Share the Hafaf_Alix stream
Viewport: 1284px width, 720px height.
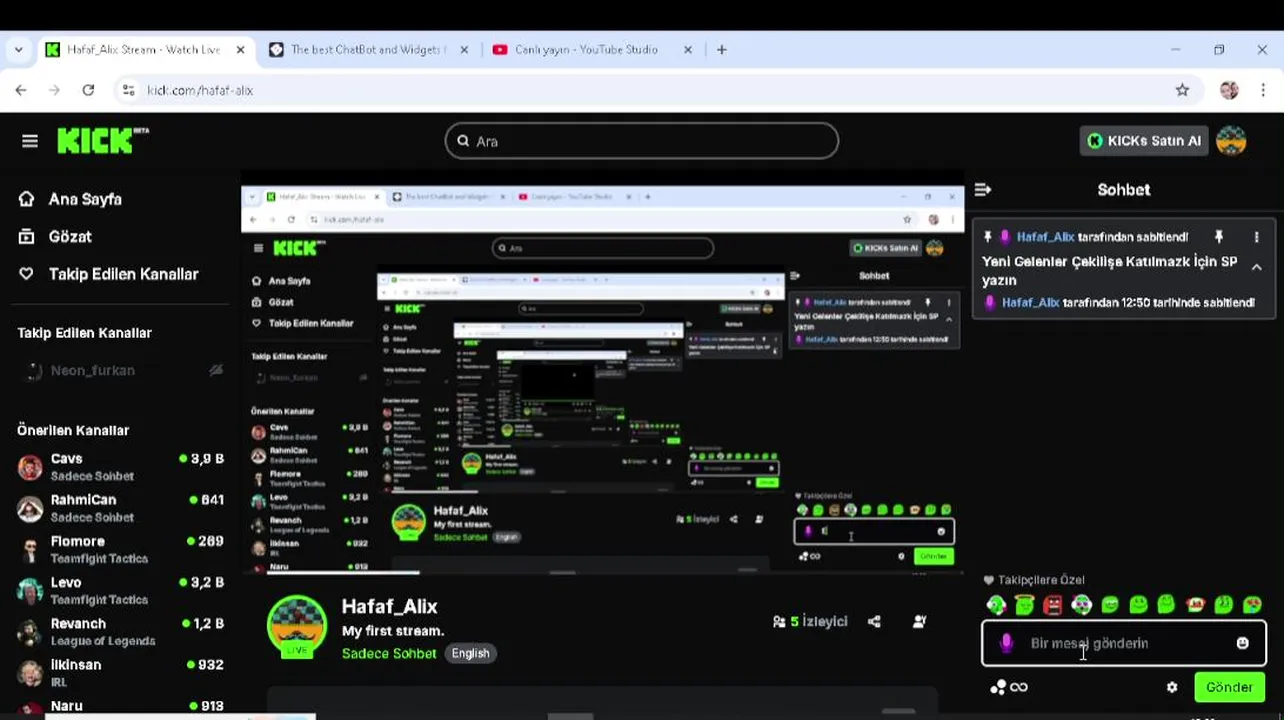click(874, 621)
